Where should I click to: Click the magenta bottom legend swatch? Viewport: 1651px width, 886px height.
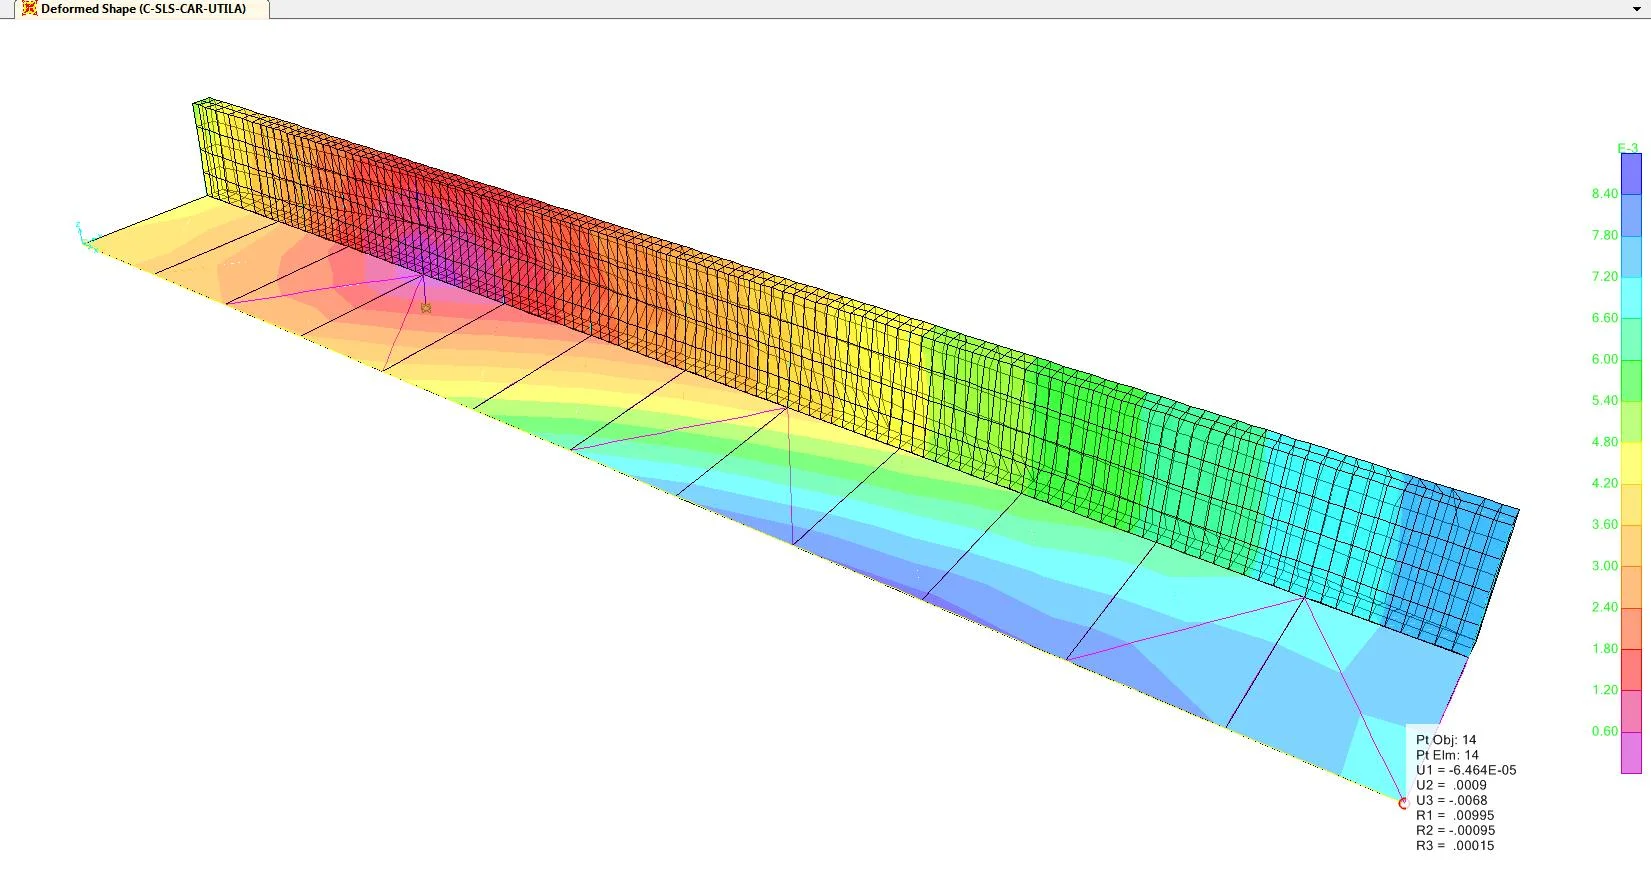(1631, 752)
